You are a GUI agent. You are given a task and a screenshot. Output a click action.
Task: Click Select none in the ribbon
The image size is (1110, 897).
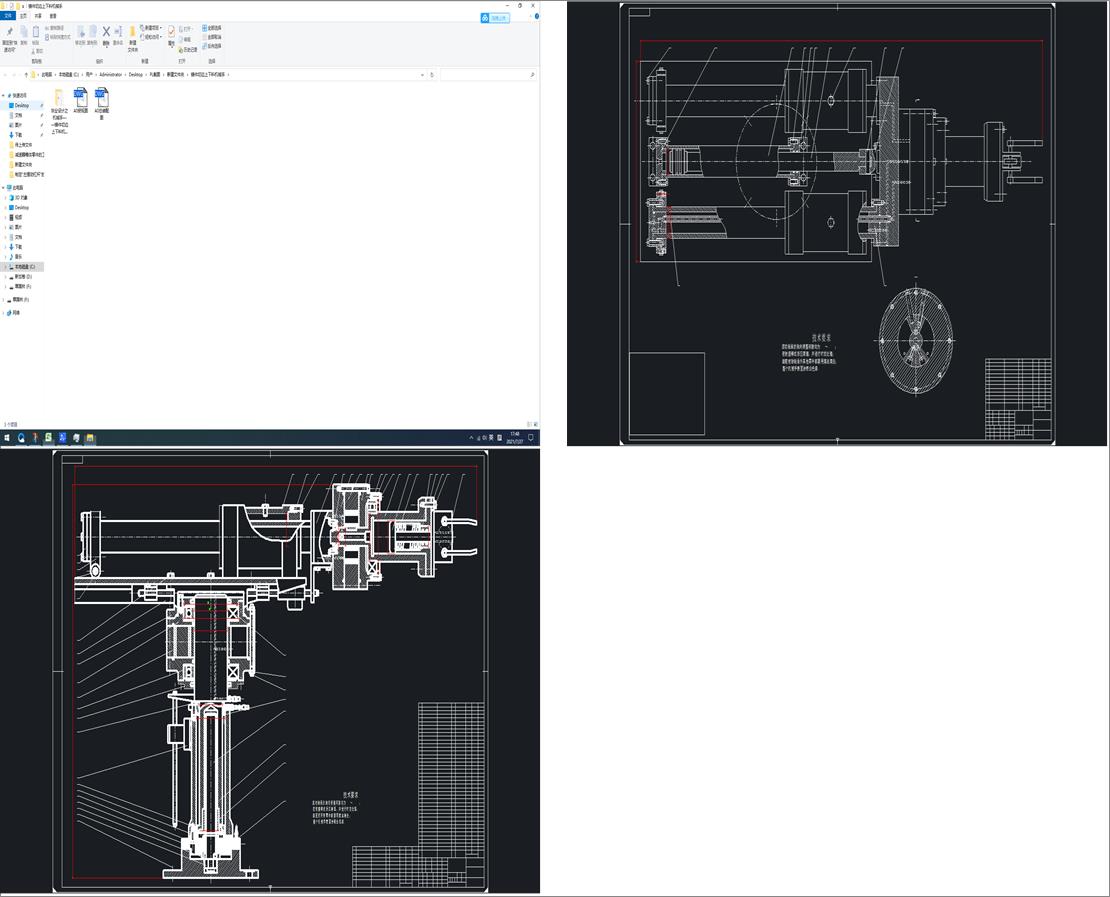pyautogui.click(x=212, y=37)
